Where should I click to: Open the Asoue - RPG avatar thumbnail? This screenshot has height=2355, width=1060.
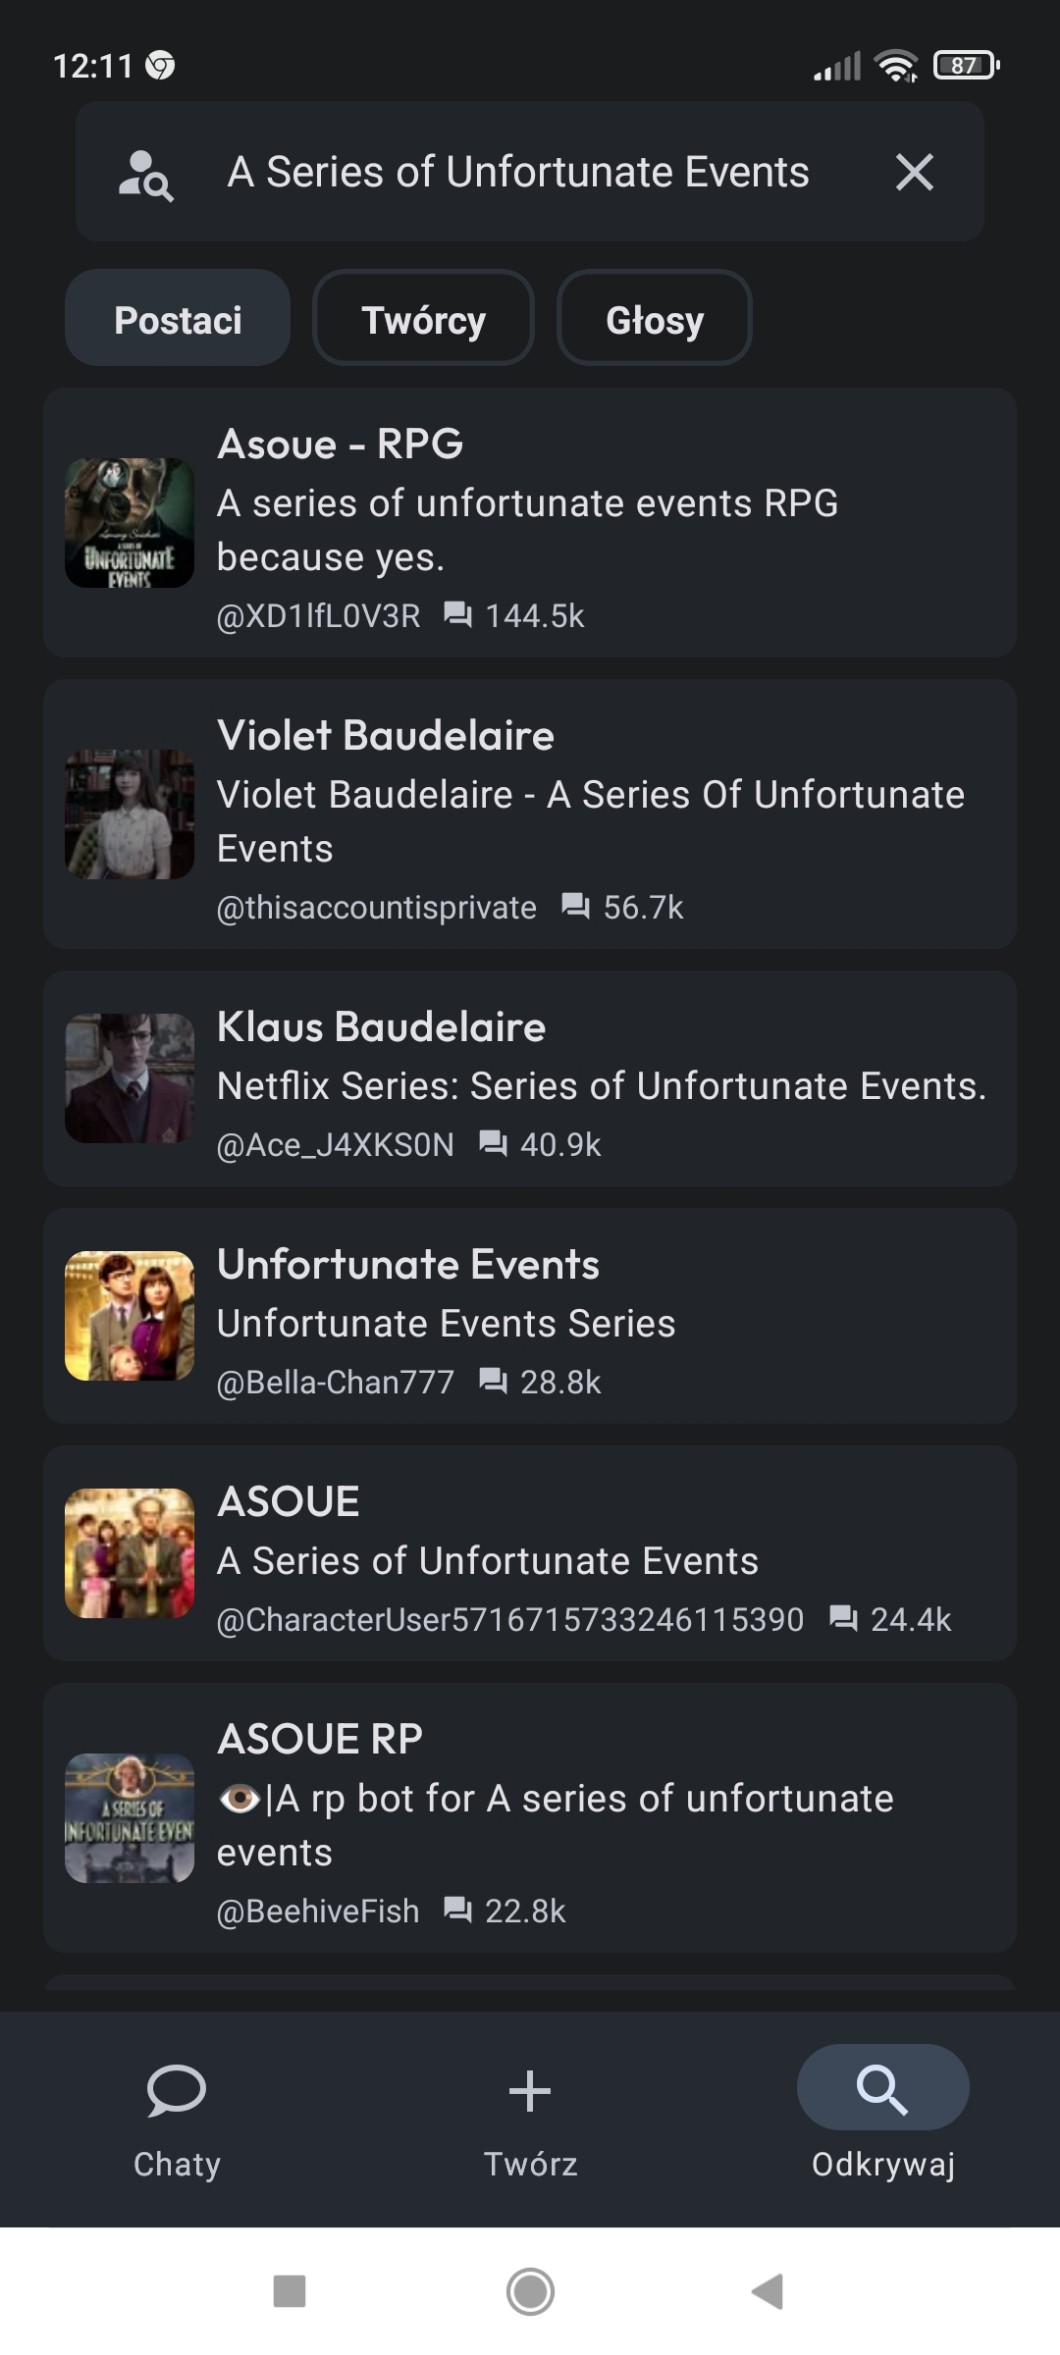(x=130, y=523)
